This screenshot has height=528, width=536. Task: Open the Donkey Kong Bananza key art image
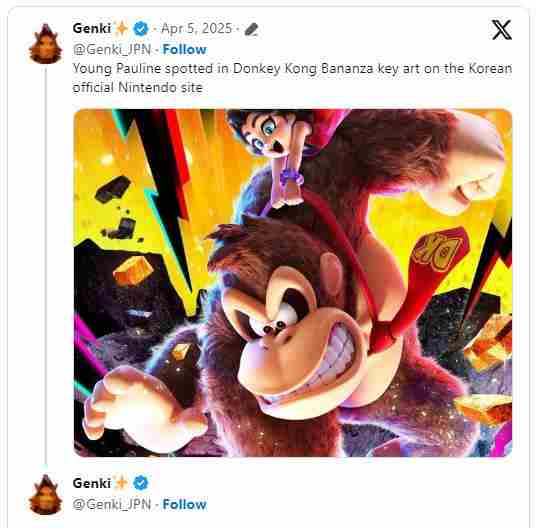[x=293, y=283]
